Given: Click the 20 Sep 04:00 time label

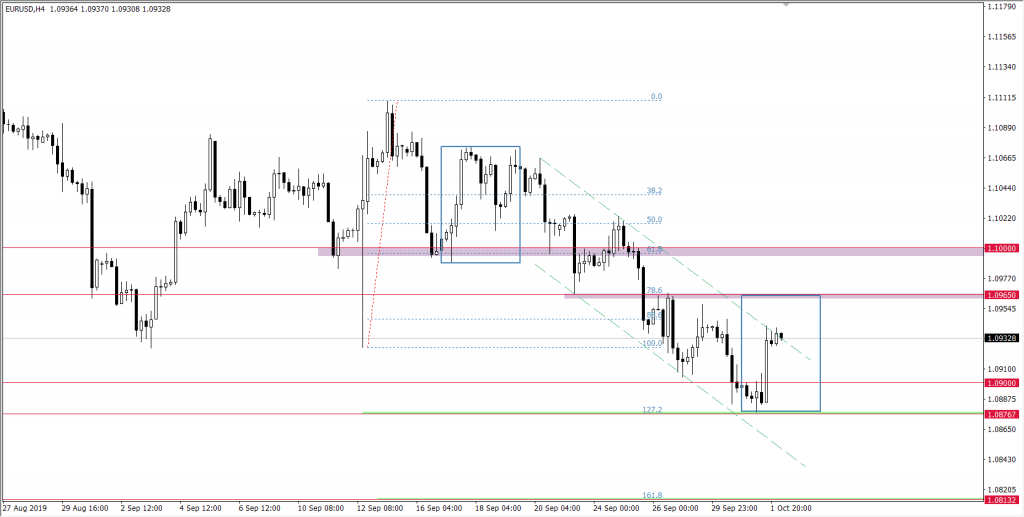Looking at the screenshot, I should click(x=556, y=508).
